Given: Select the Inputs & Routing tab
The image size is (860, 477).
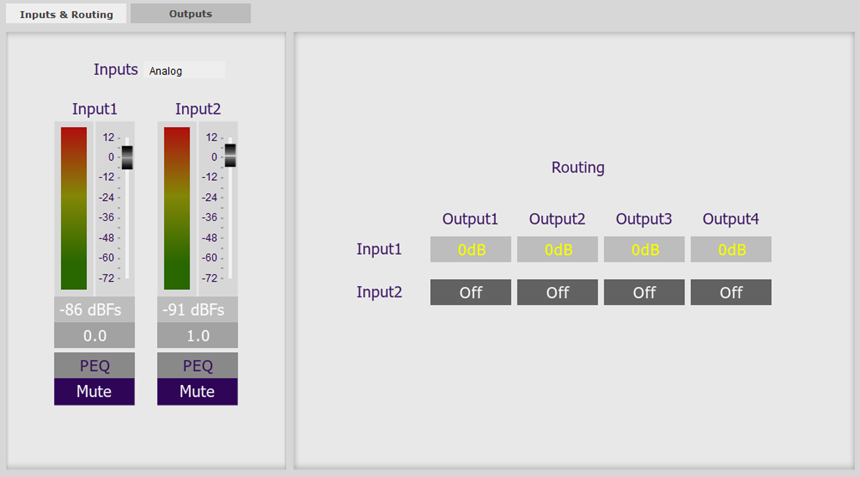Looking at the screenshot, I should point(66,14).
